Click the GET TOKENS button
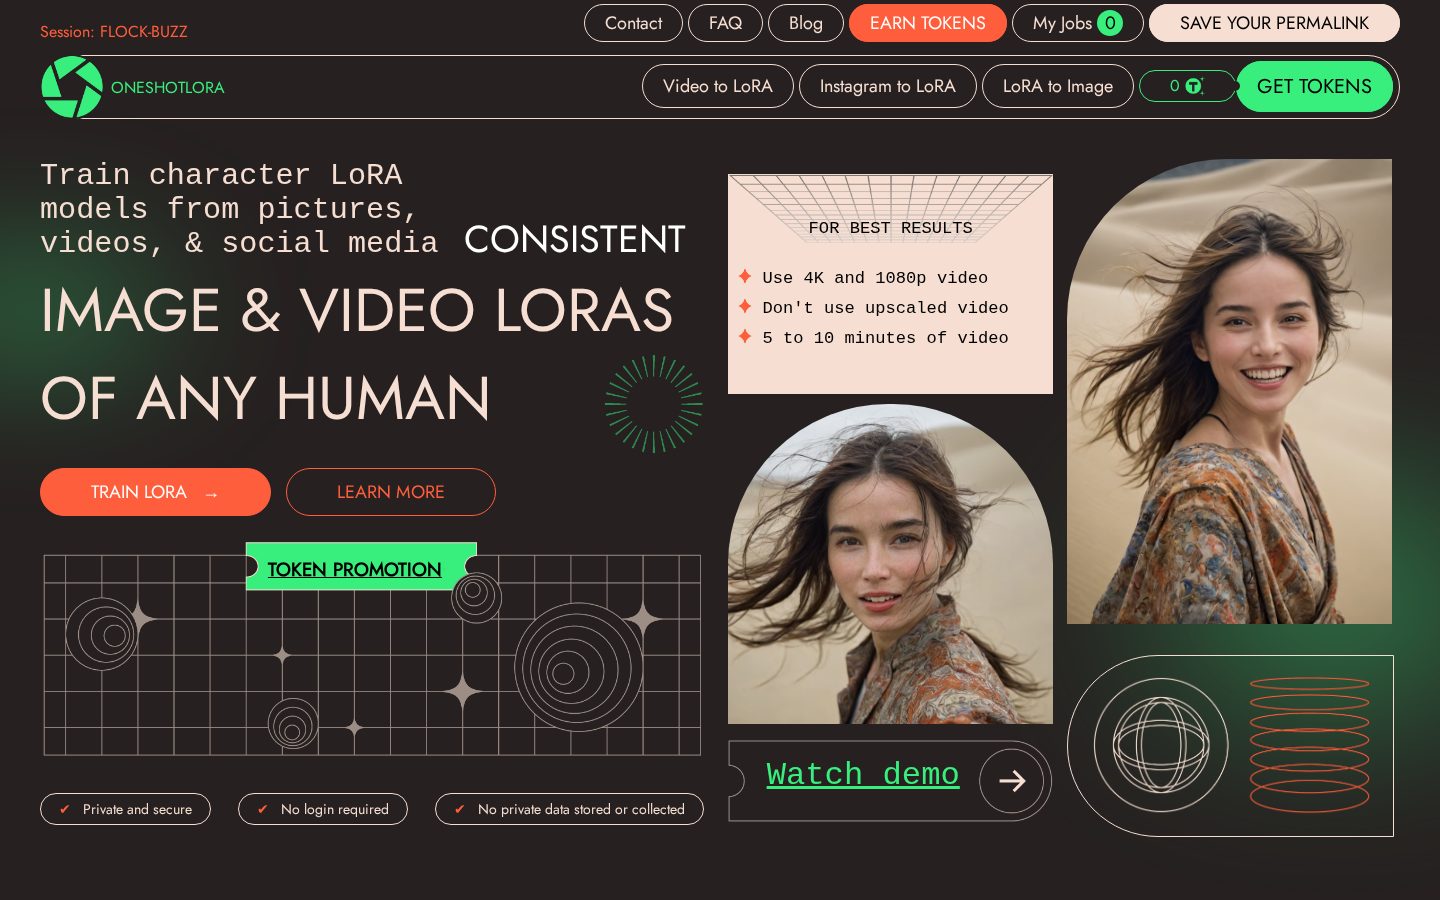Viewport: 1440px width, 900px height. (1314, 86)
